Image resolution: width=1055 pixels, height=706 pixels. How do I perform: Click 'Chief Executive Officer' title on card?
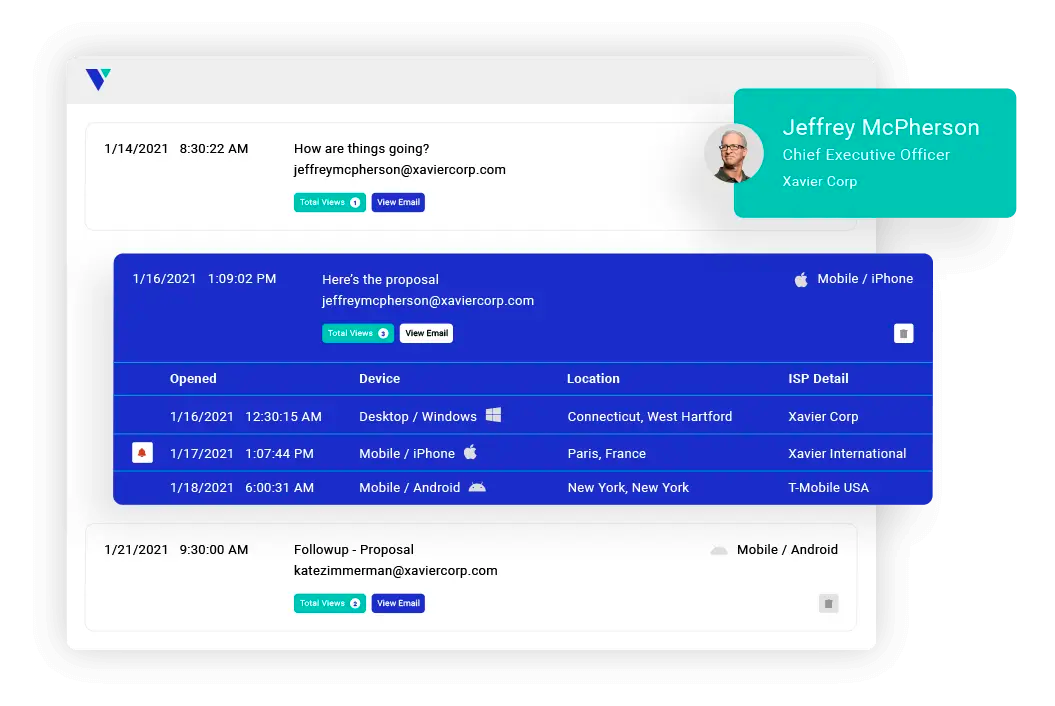click(x=866, y=155)
